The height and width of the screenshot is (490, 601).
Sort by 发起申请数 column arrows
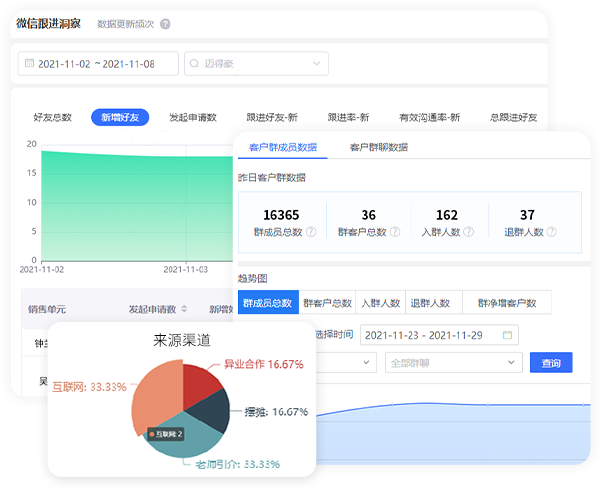tap(182, 309)
